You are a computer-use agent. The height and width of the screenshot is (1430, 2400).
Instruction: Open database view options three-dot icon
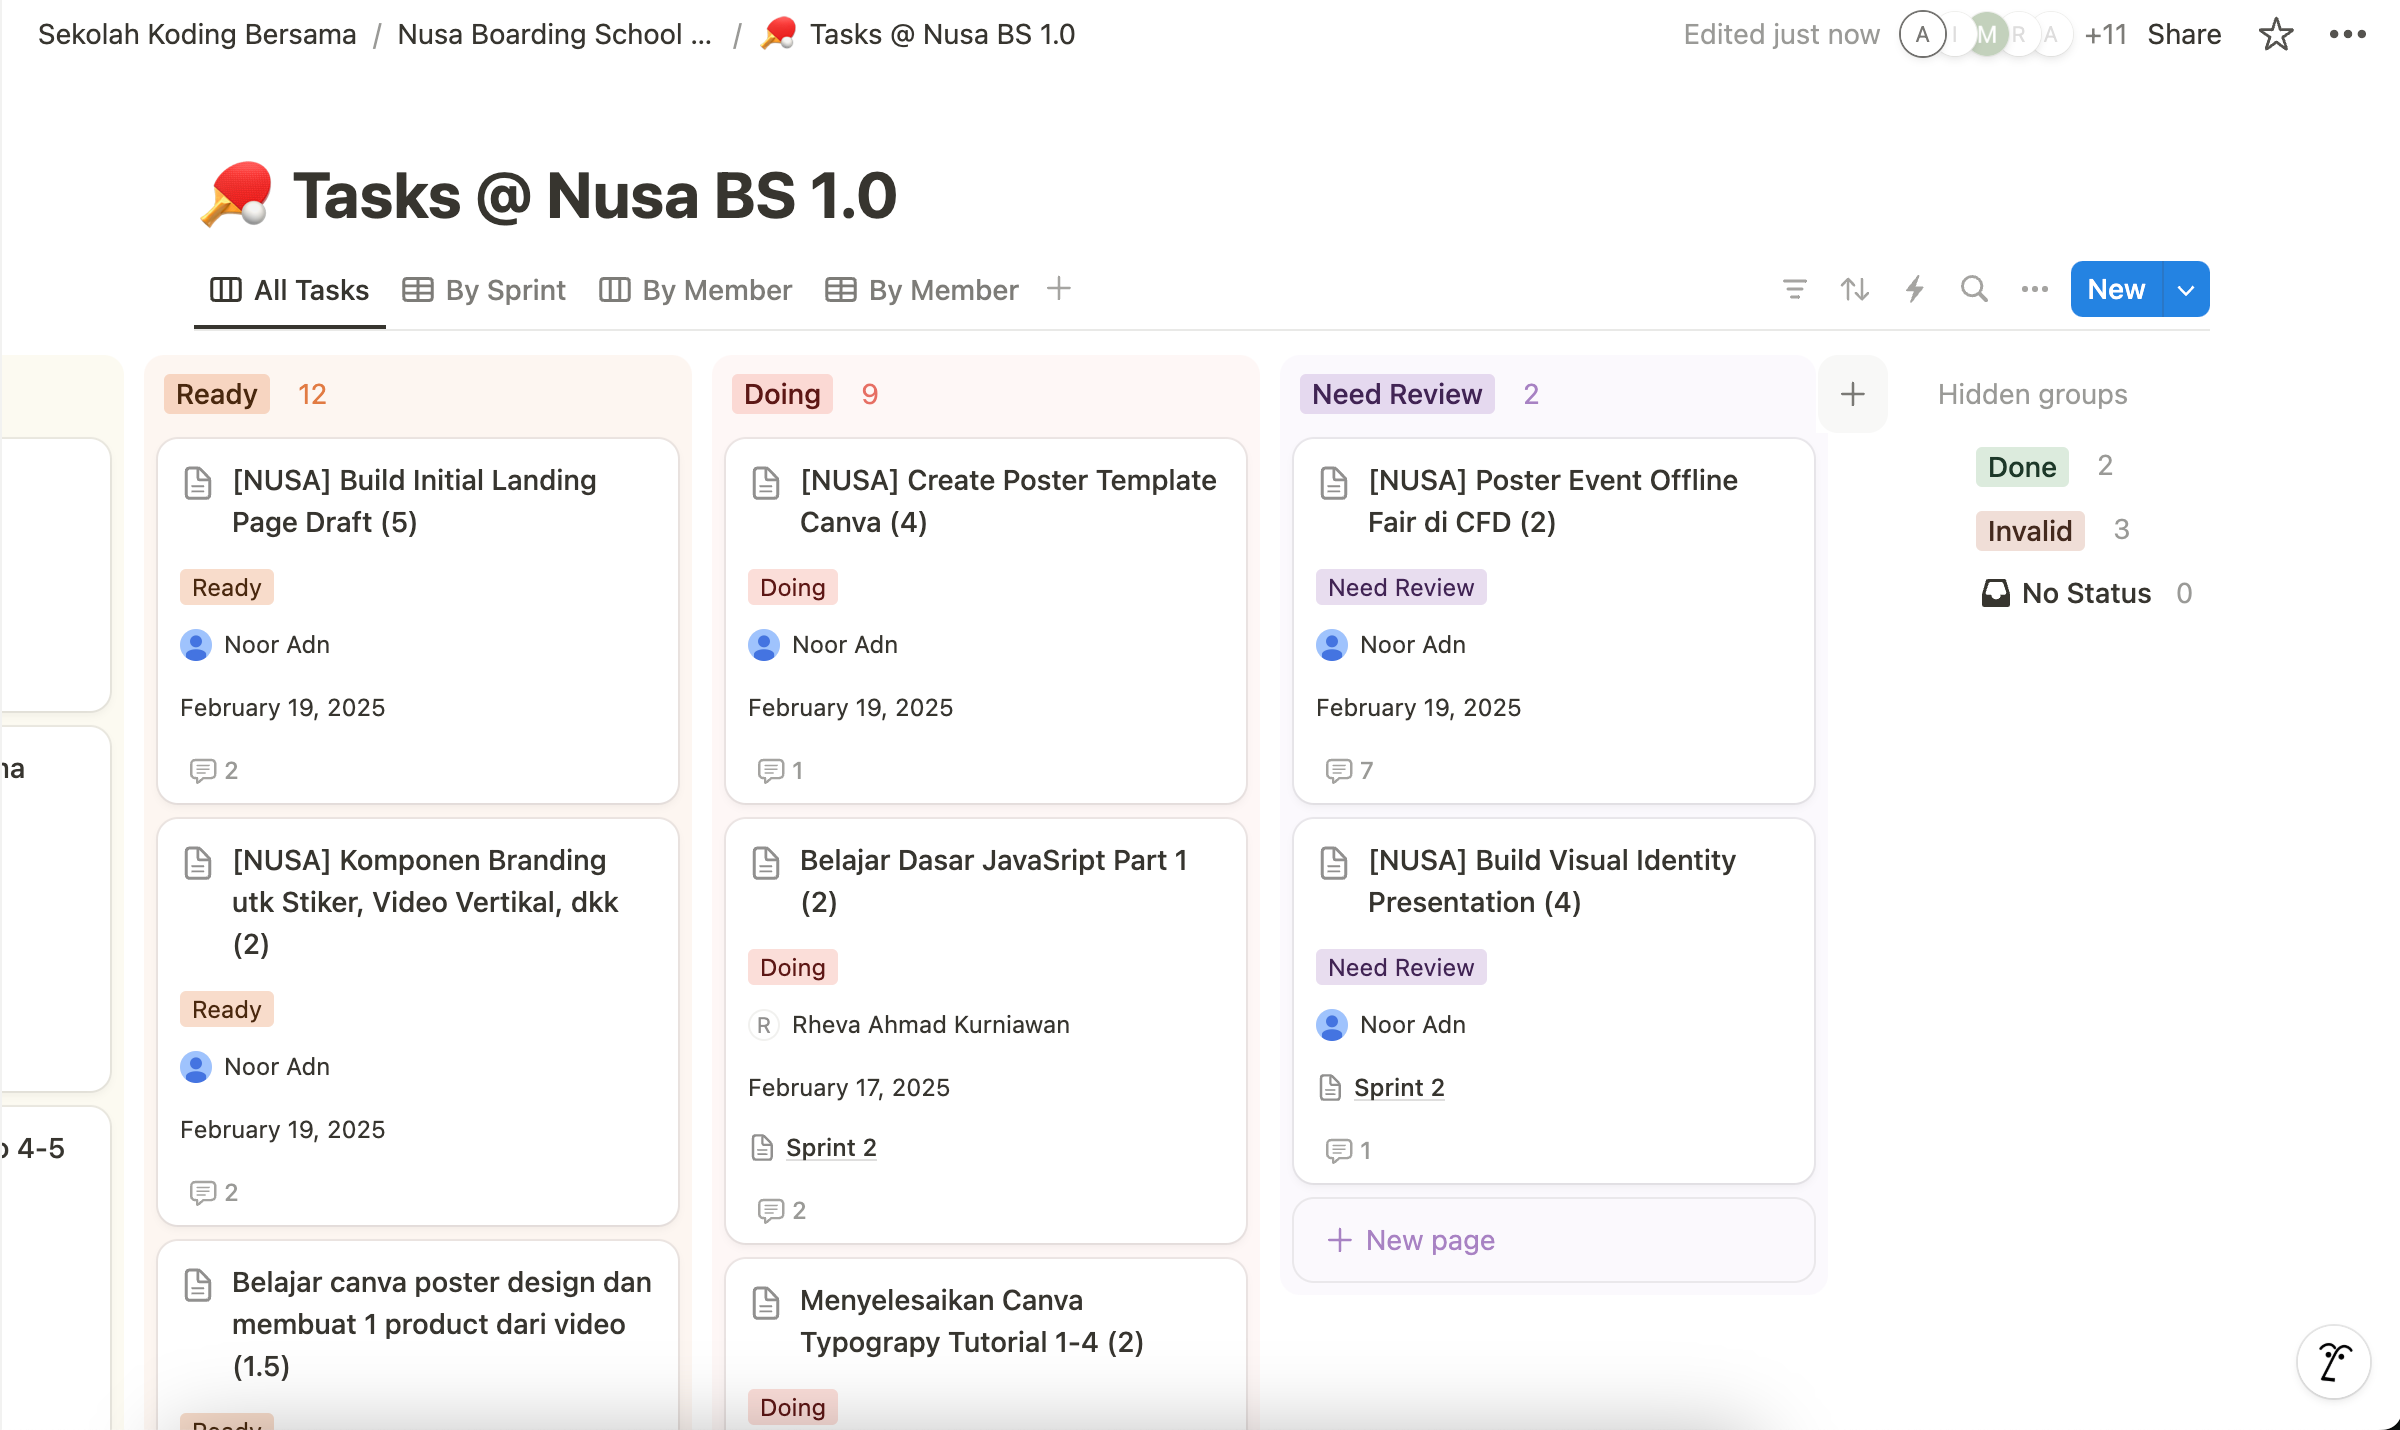tap(2034, 290)
